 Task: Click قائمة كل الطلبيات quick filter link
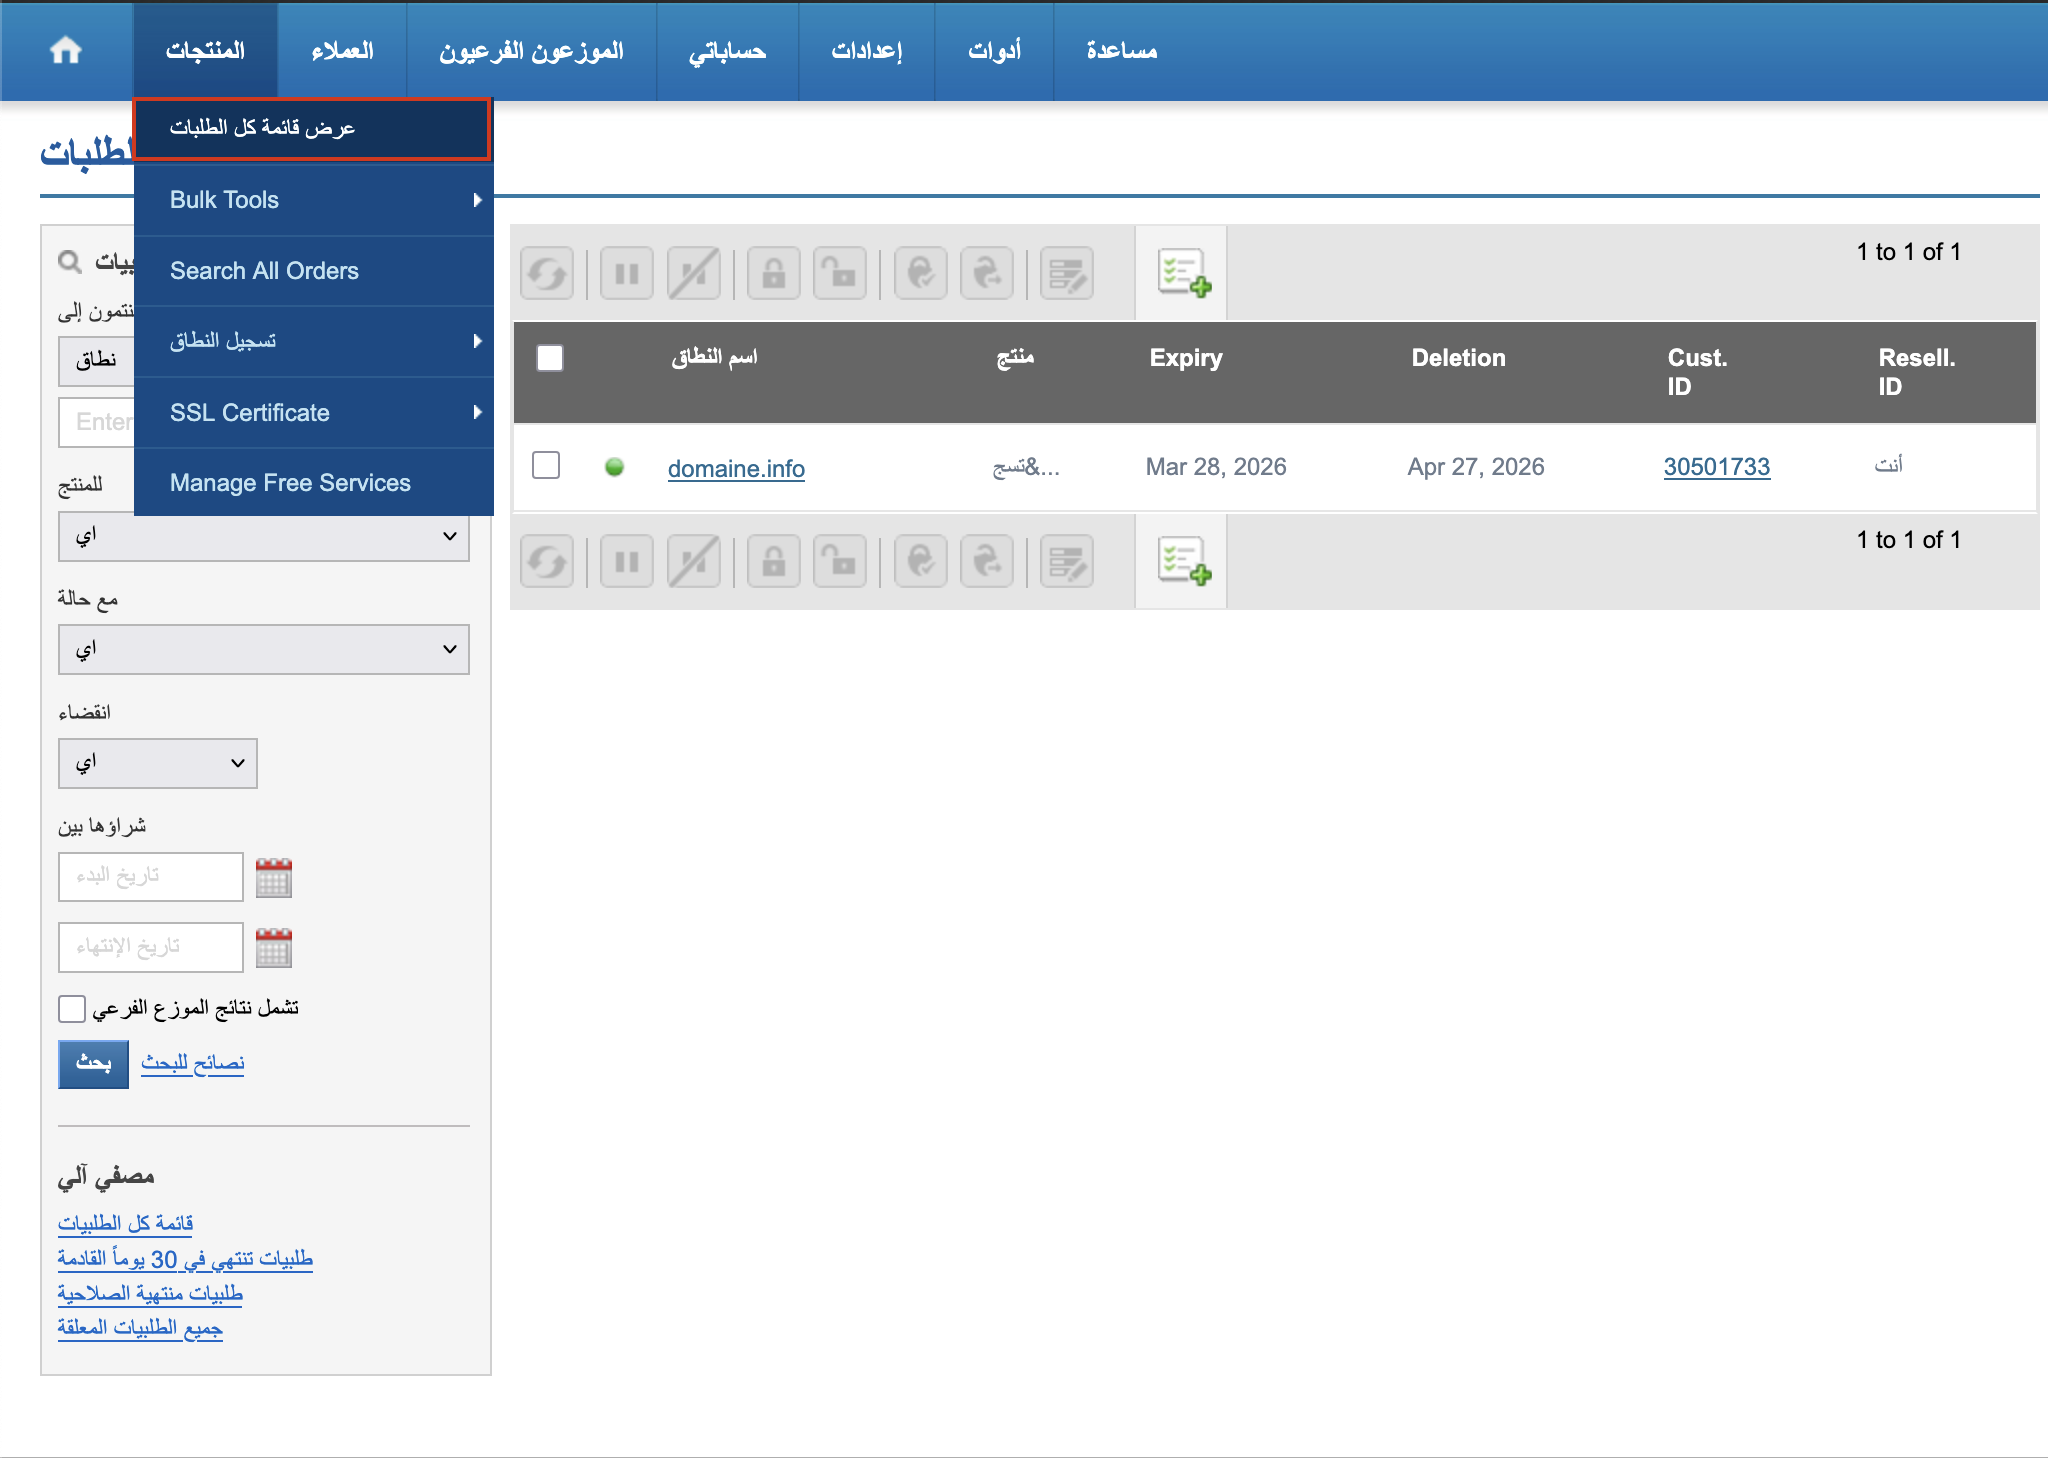tap(125, 1223)
